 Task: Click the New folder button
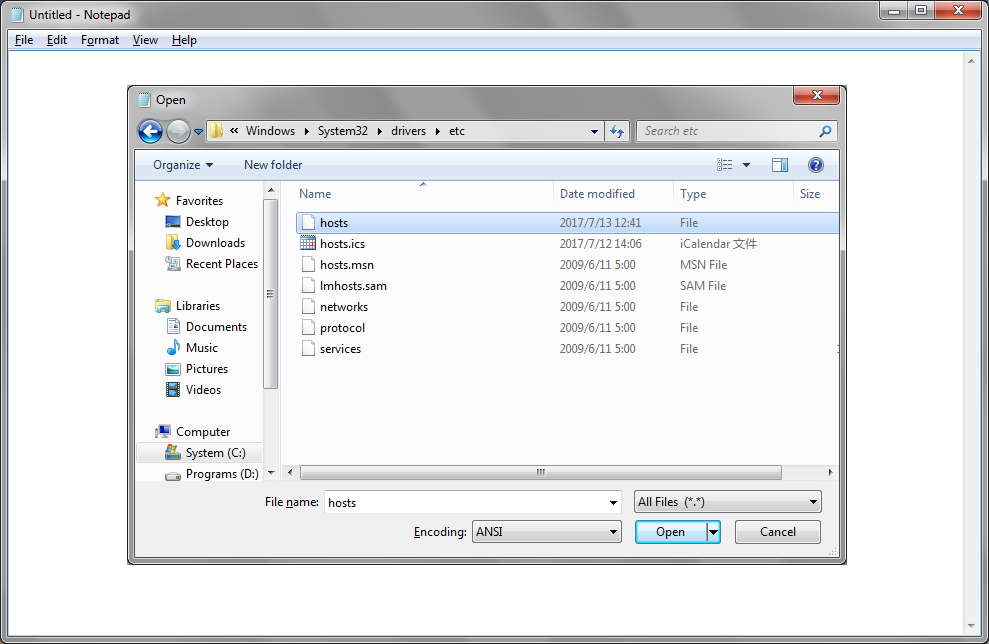point(273,165)
